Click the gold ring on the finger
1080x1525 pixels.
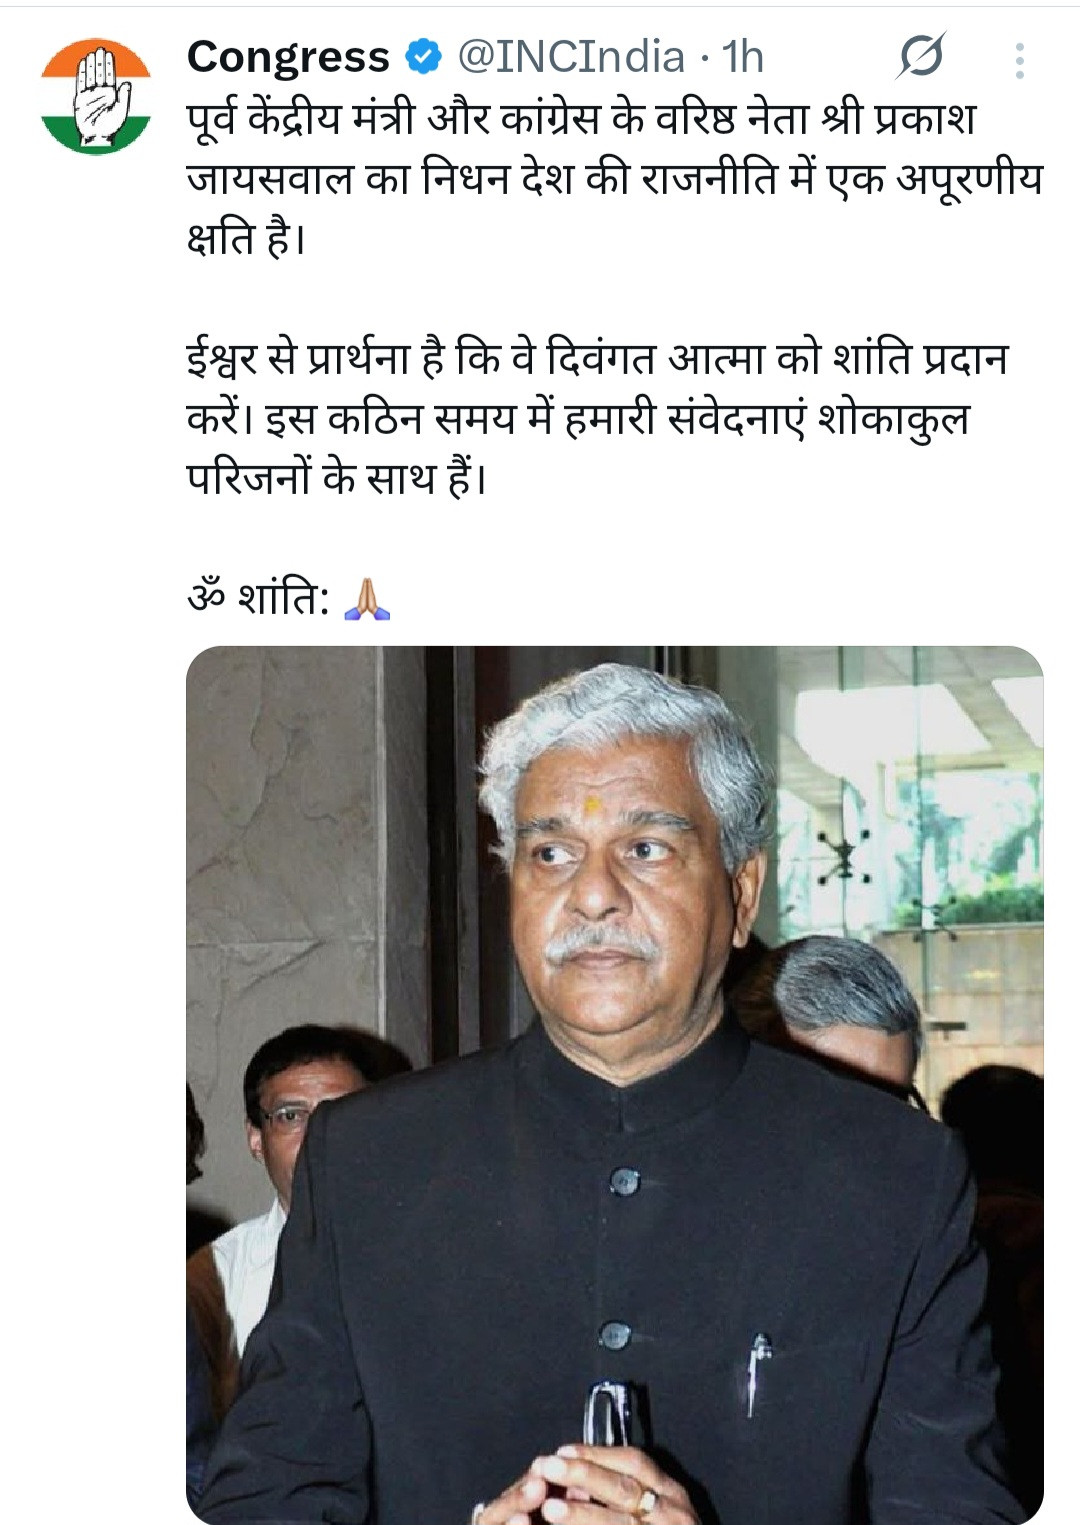pos(647,1501)
